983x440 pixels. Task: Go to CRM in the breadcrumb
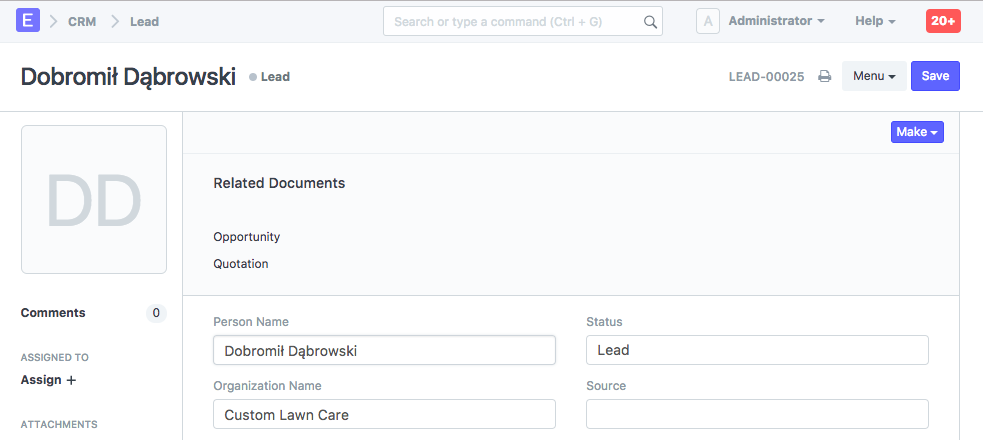coord(82,21)
